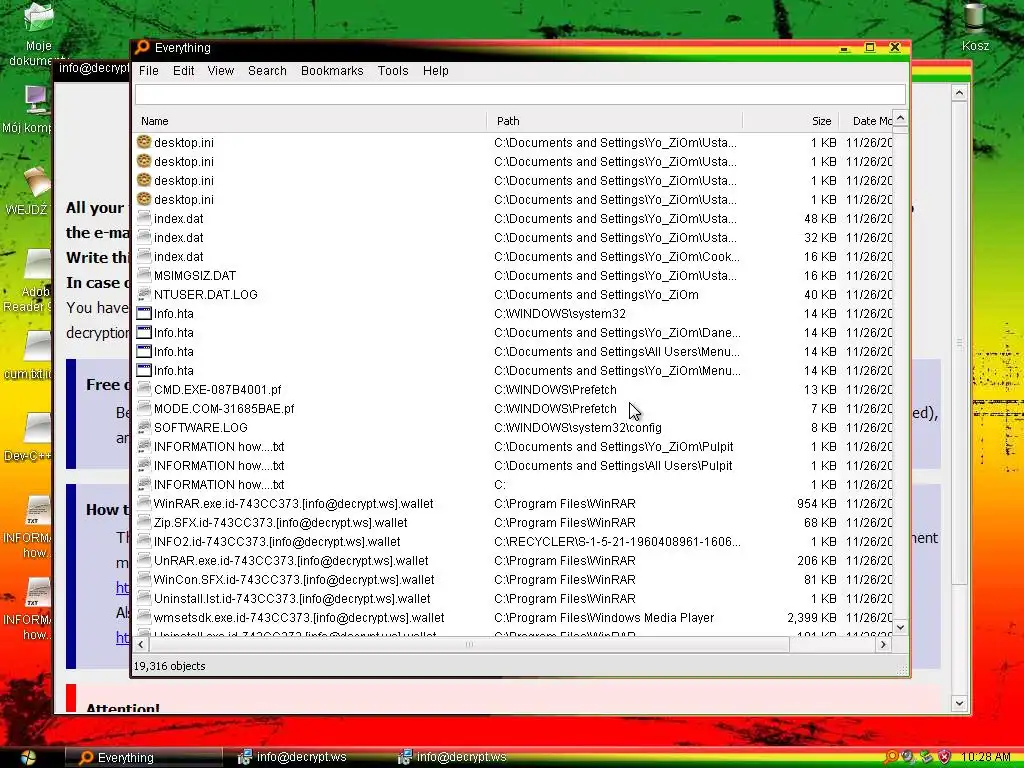Open the Tools menu
Image resolution: width=1024 pixels, height=768 pixels.
[392, 71]
